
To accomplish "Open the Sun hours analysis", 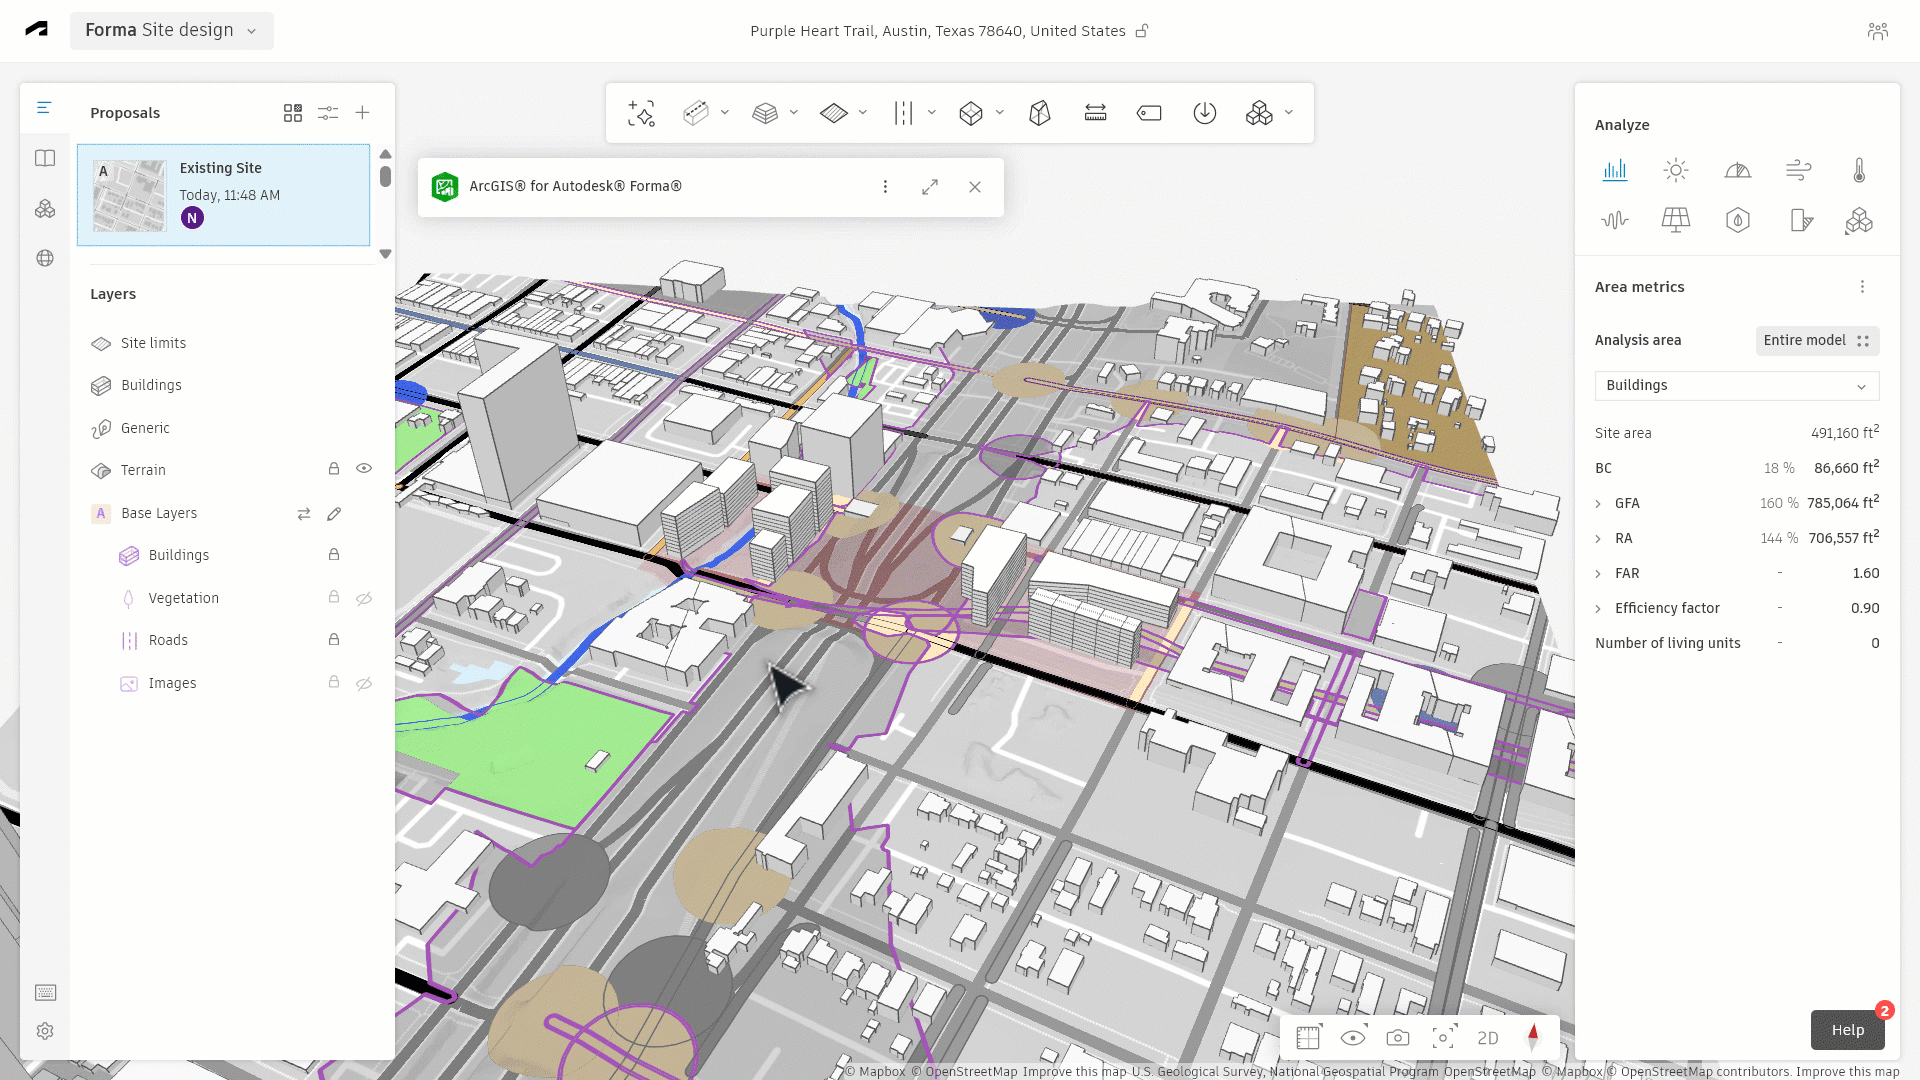I will (1676, 170).
